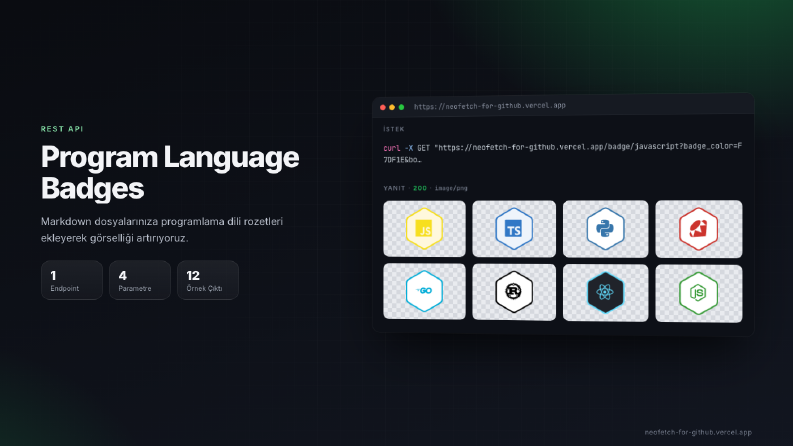Click the 'image/png' content type text
793x446 pixels.
451,188
